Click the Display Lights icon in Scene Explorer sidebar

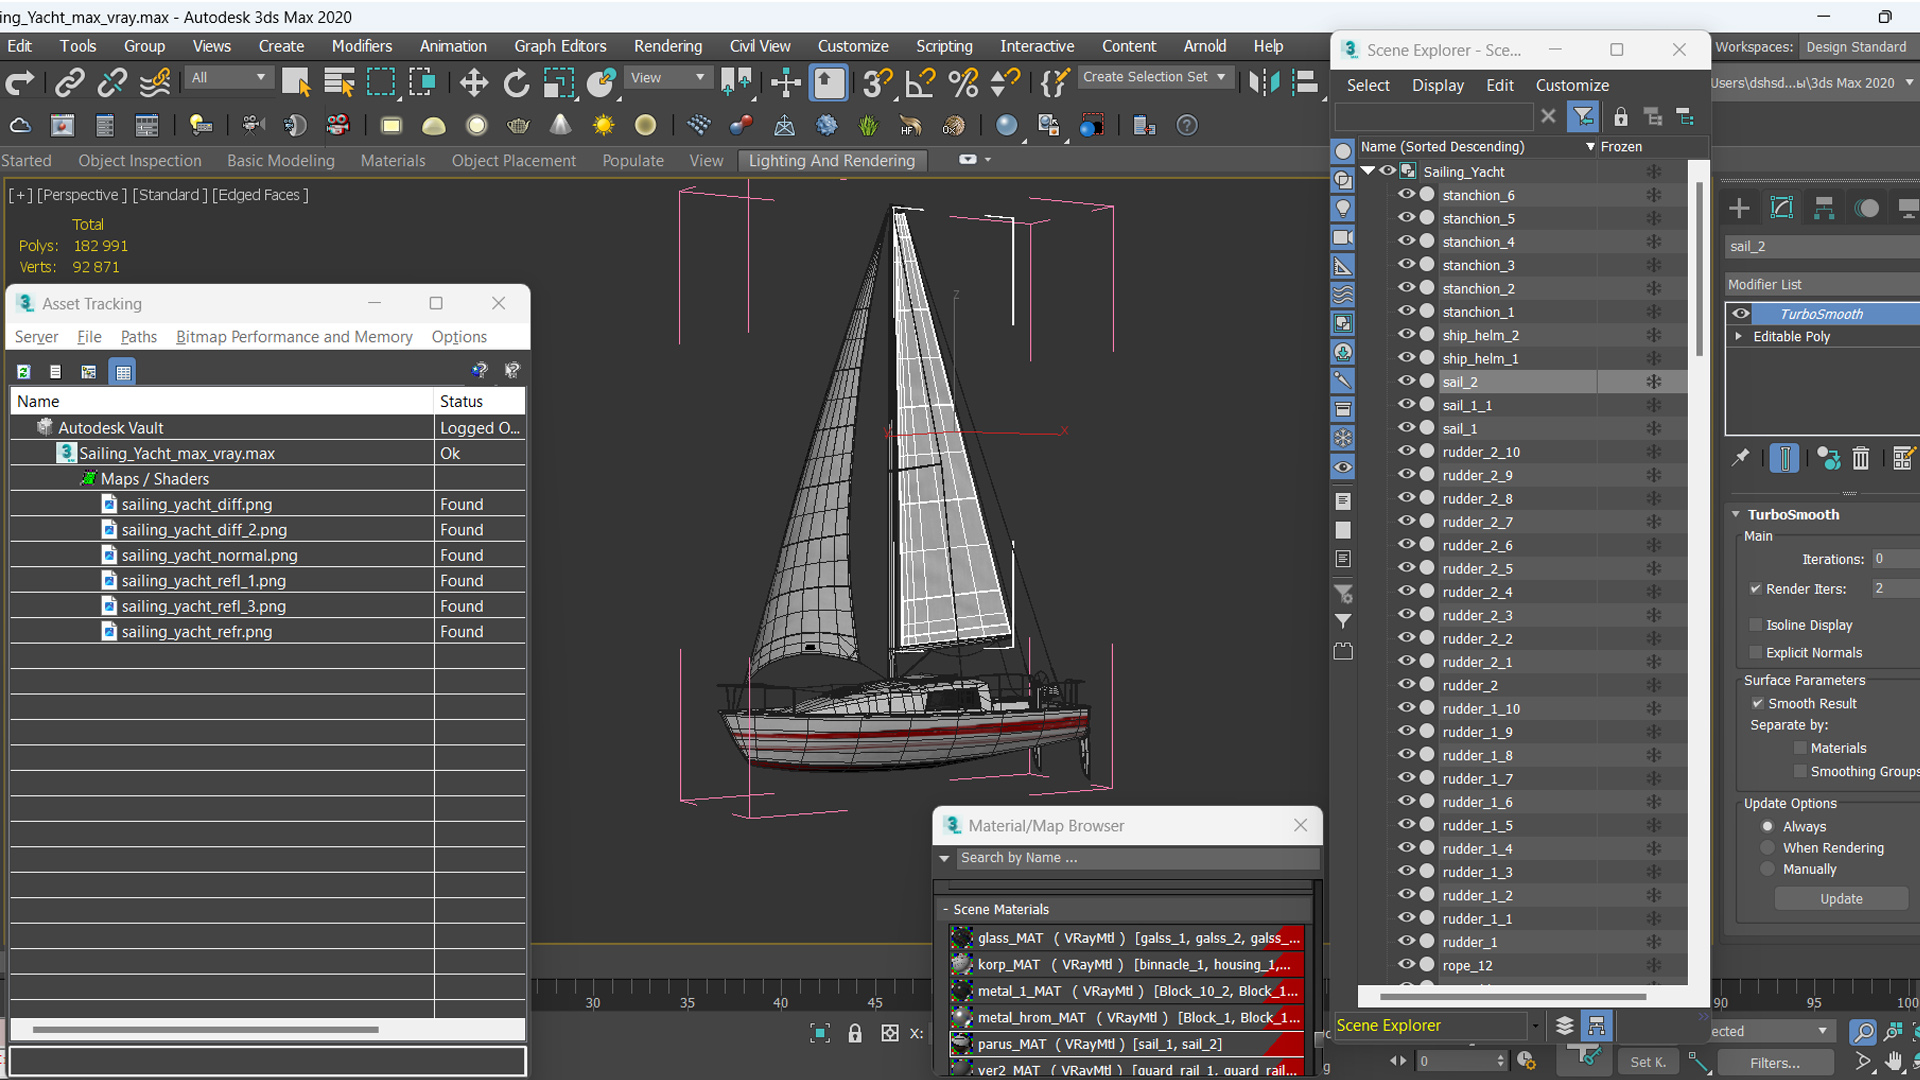click(1343, 208)
